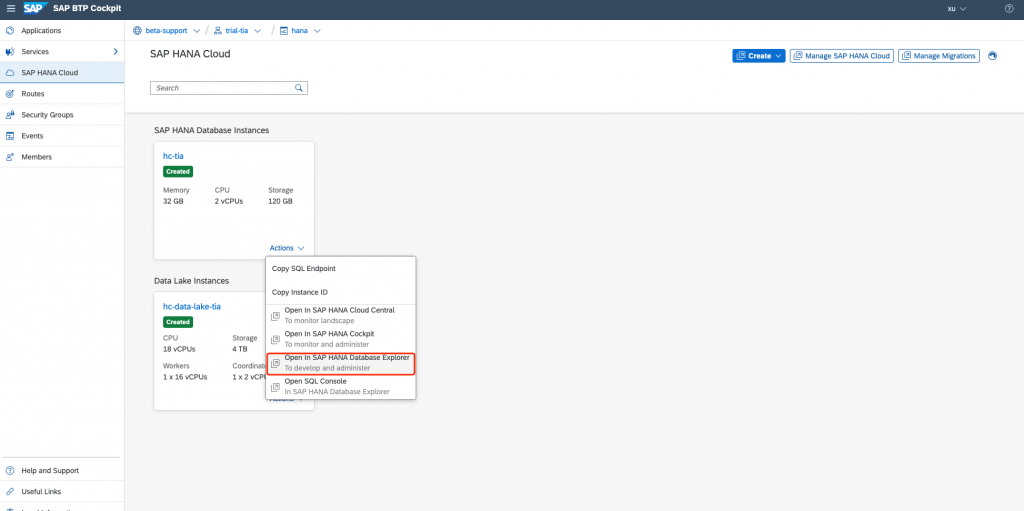Select Copy SQL Endpoint
This screenshot has width=1024, height=511.
[x=340, y=269]
